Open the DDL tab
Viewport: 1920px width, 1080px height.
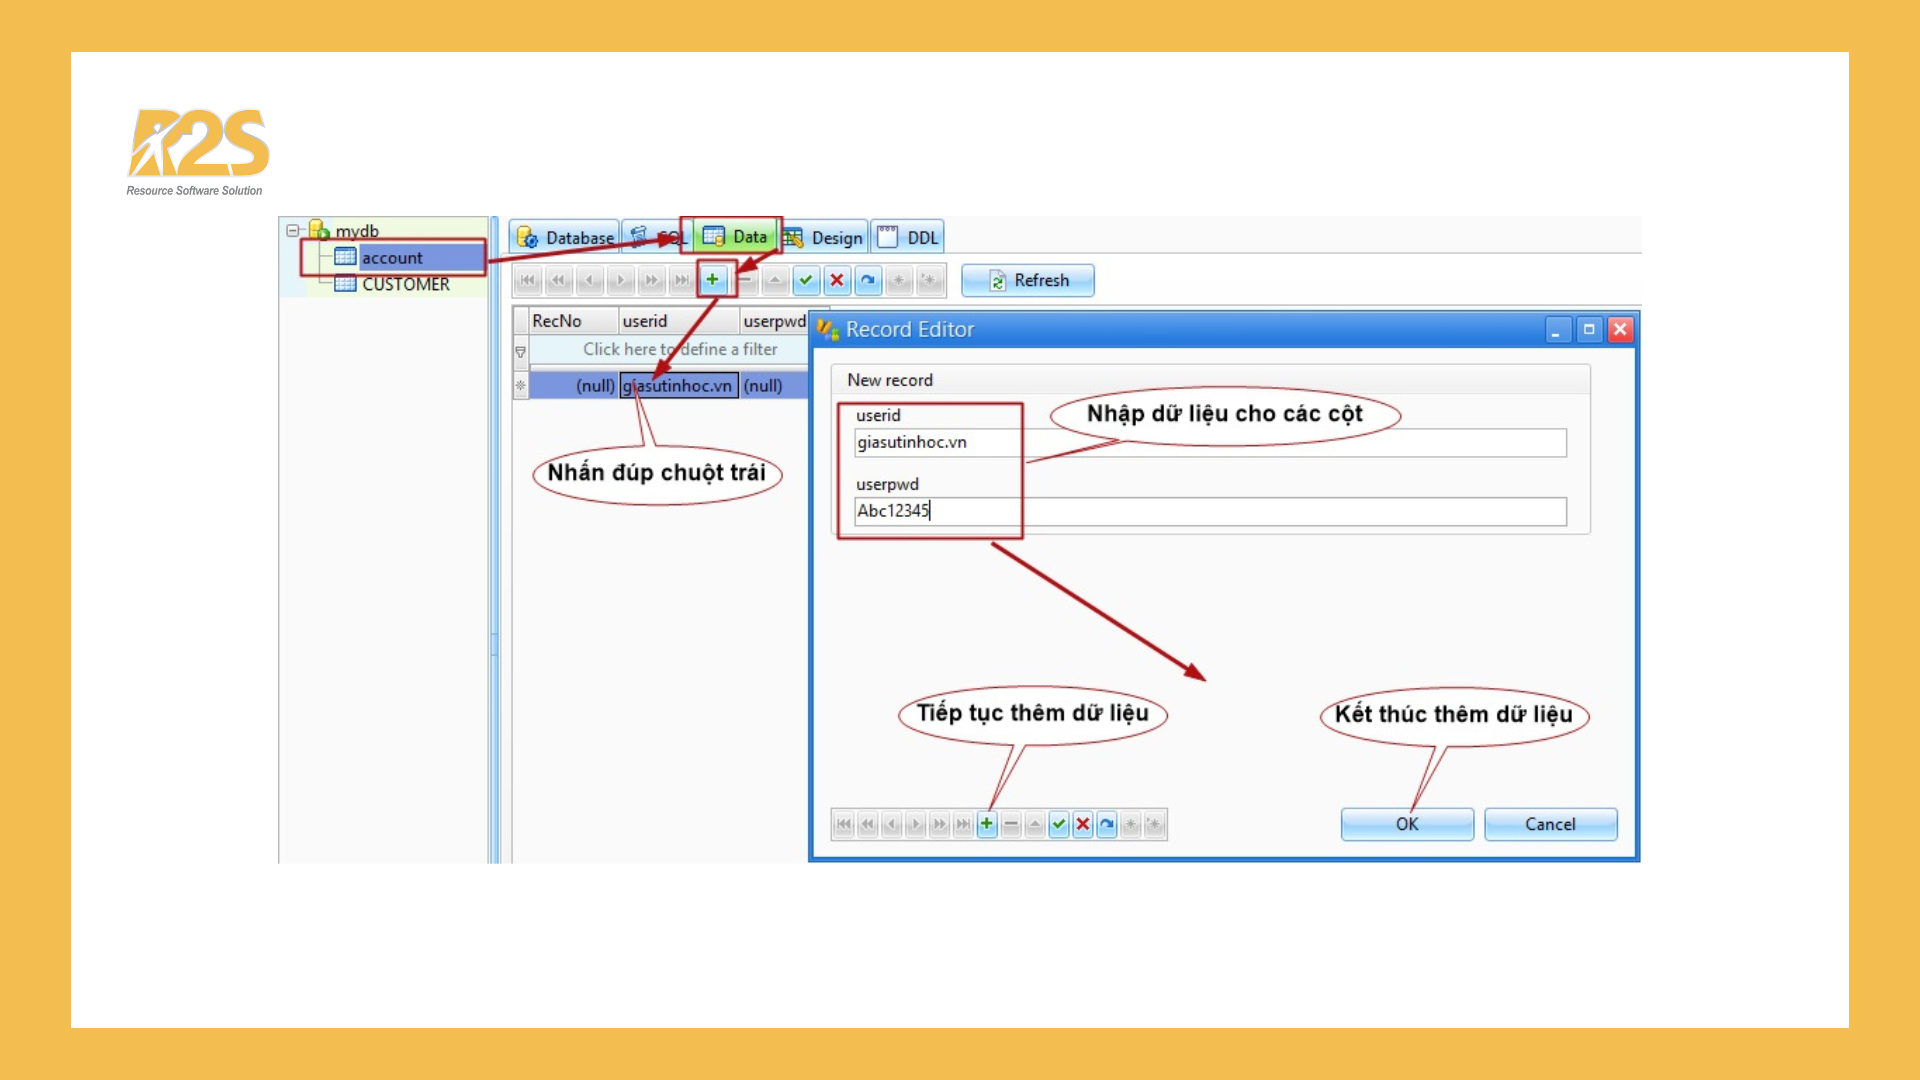(907, 236)
